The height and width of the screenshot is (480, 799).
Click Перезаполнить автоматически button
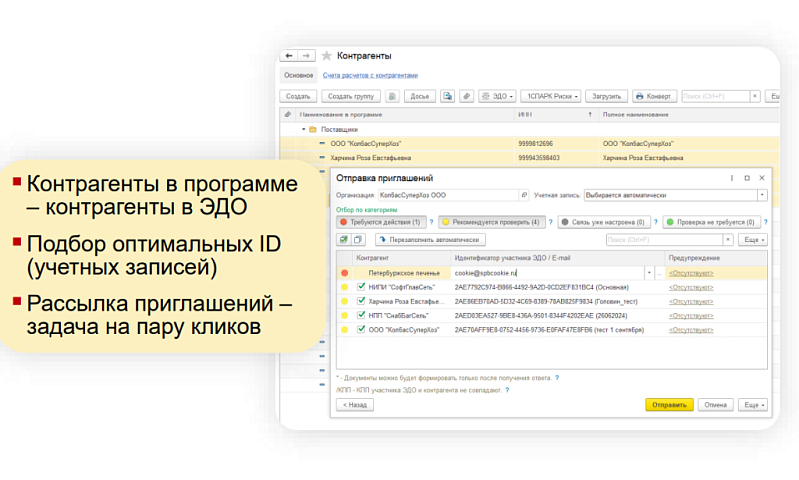(431, 239)
